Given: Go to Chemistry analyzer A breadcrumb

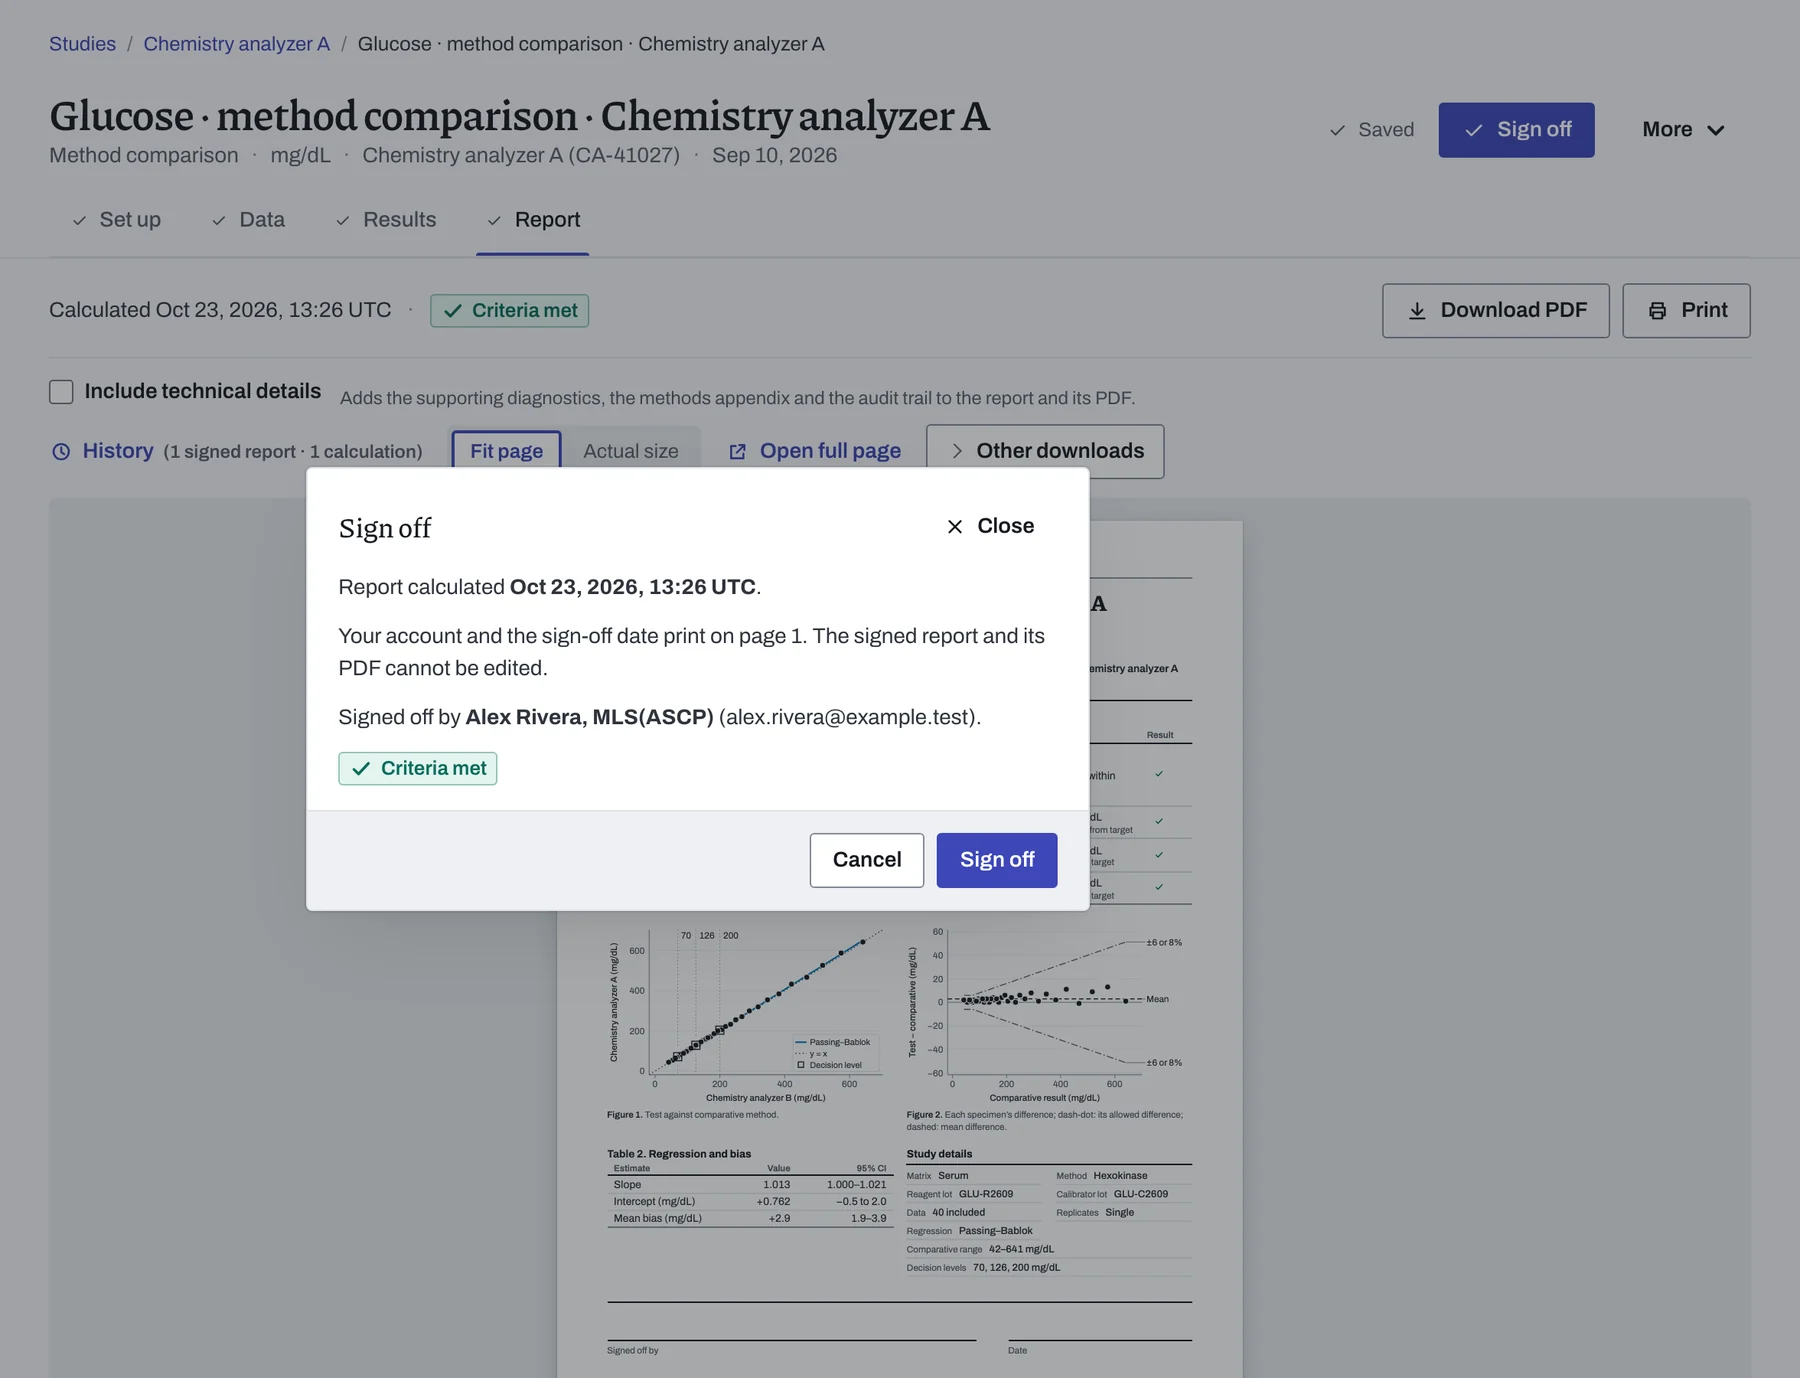Looking at the screenshot, I should (236, 44).
